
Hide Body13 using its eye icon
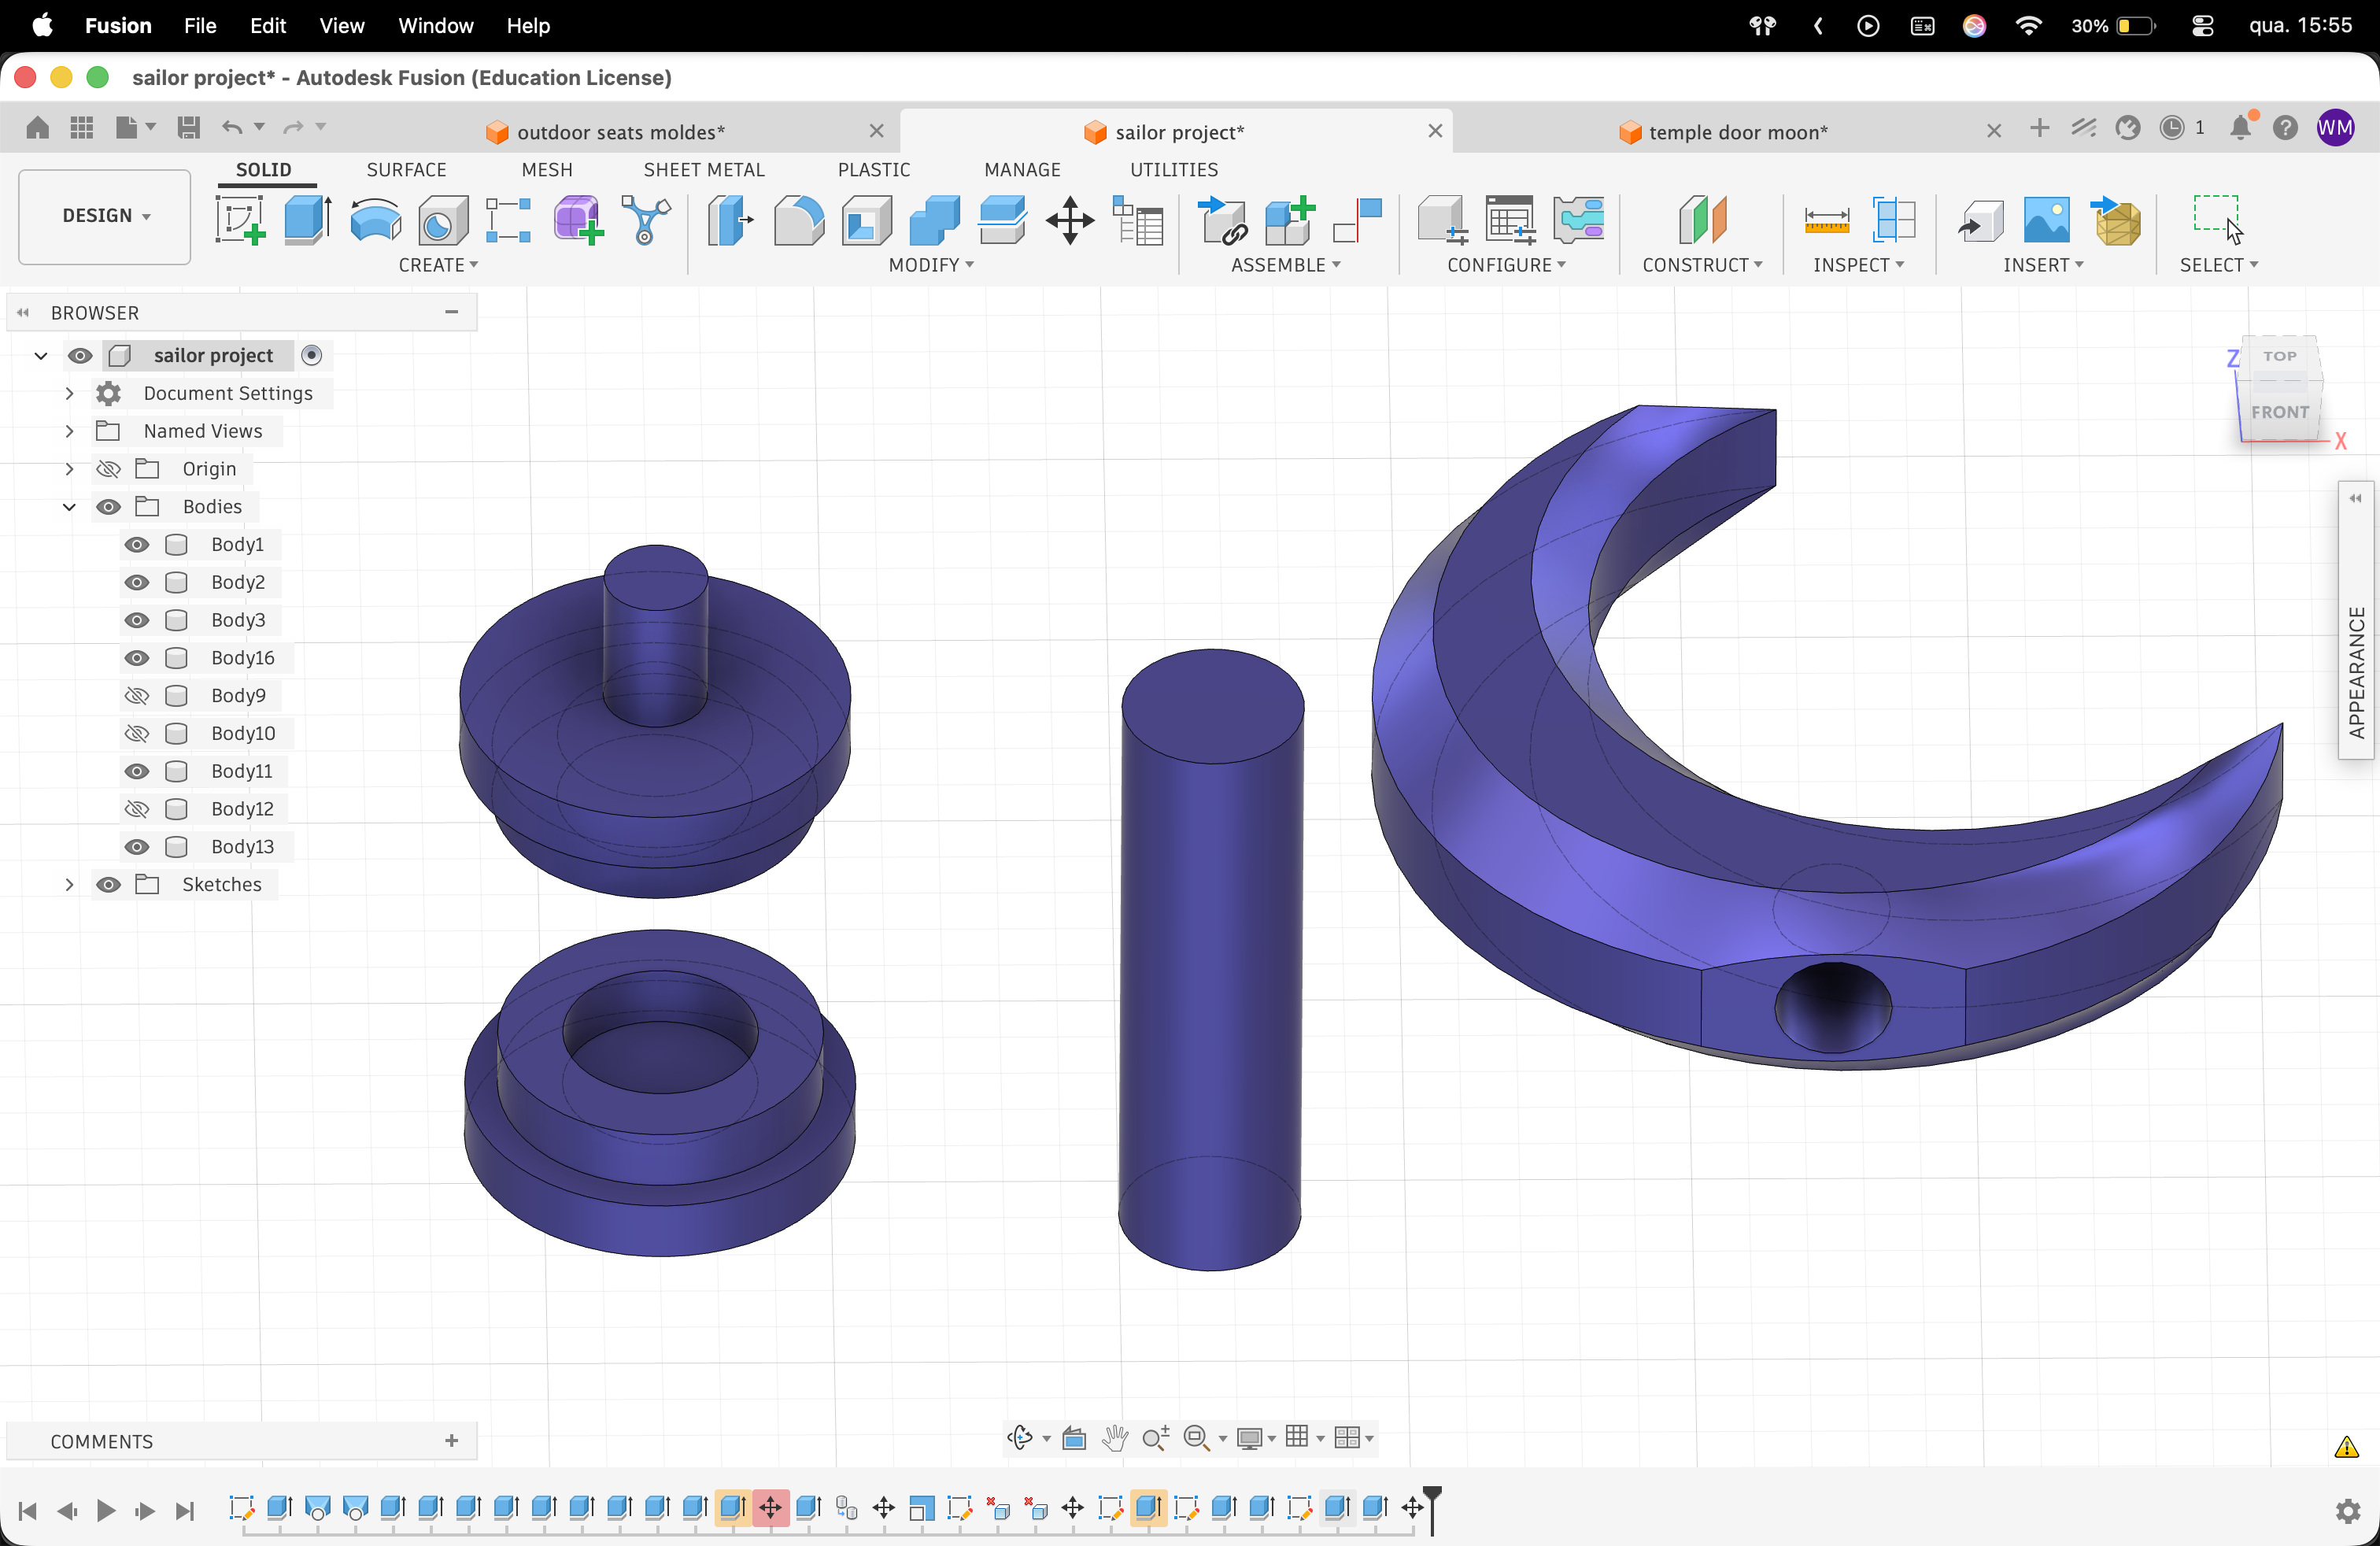pyautogui.click(x=137, y=846)
